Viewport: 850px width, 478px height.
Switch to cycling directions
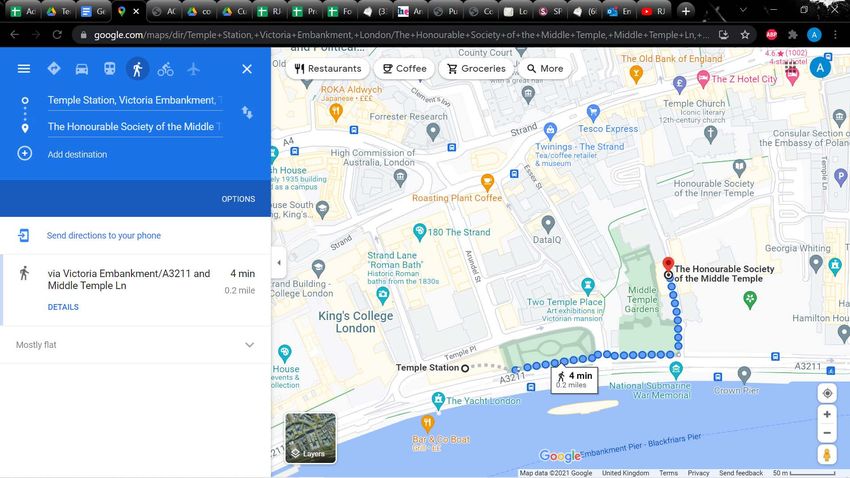pos(165,69)
